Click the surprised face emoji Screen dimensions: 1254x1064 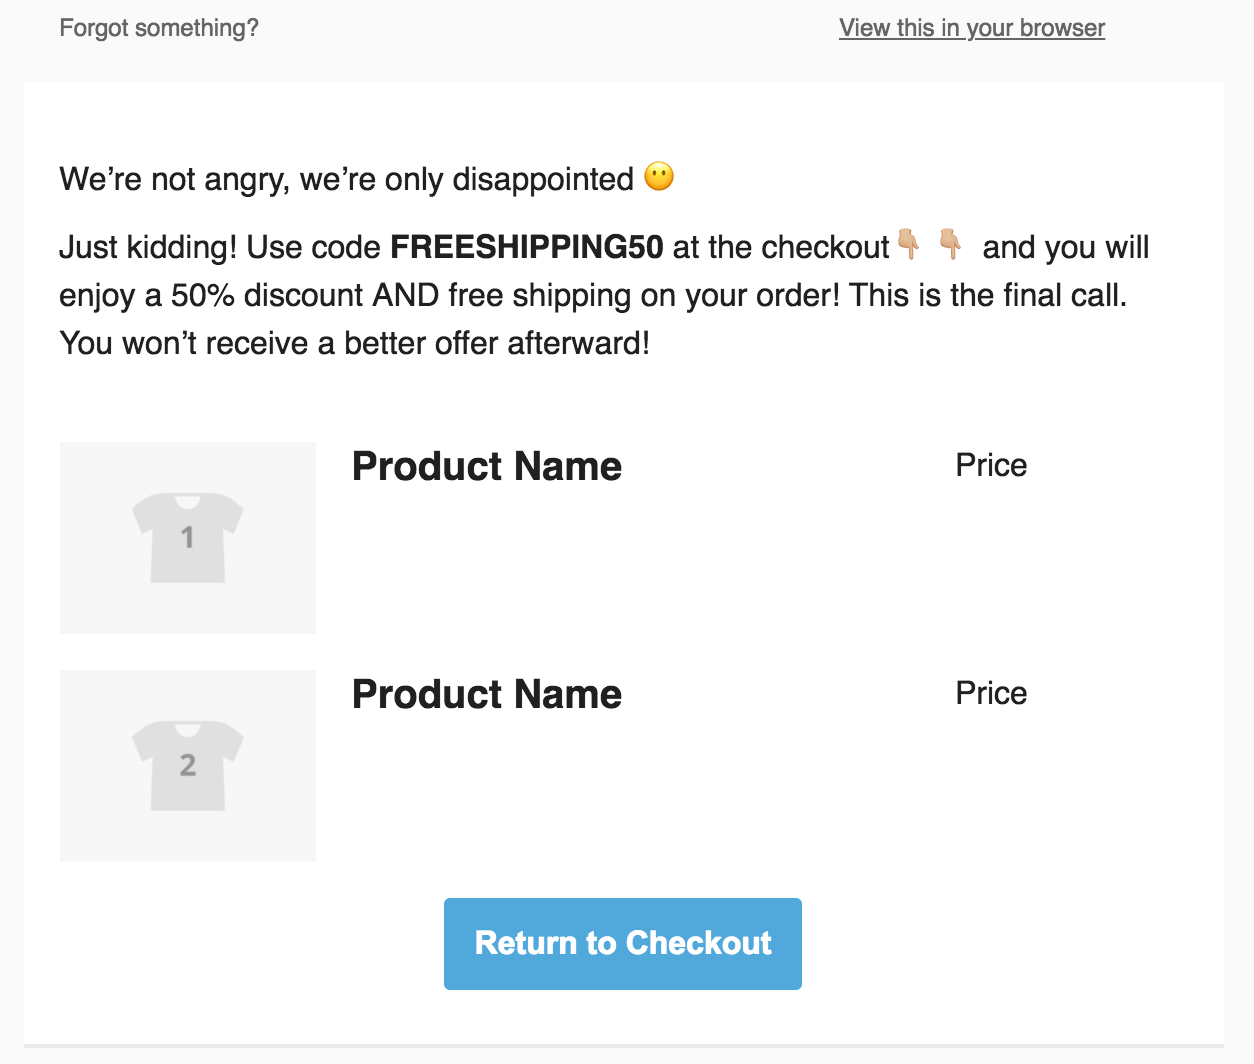coord(659,177)
